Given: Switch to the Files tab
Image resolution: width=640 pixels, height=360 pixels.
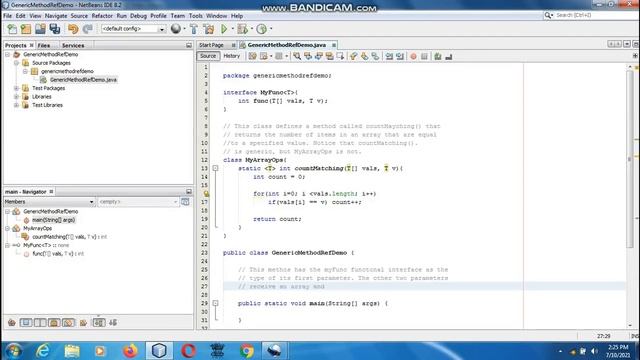Looking at the screenshot, I should tap(44, 45).
